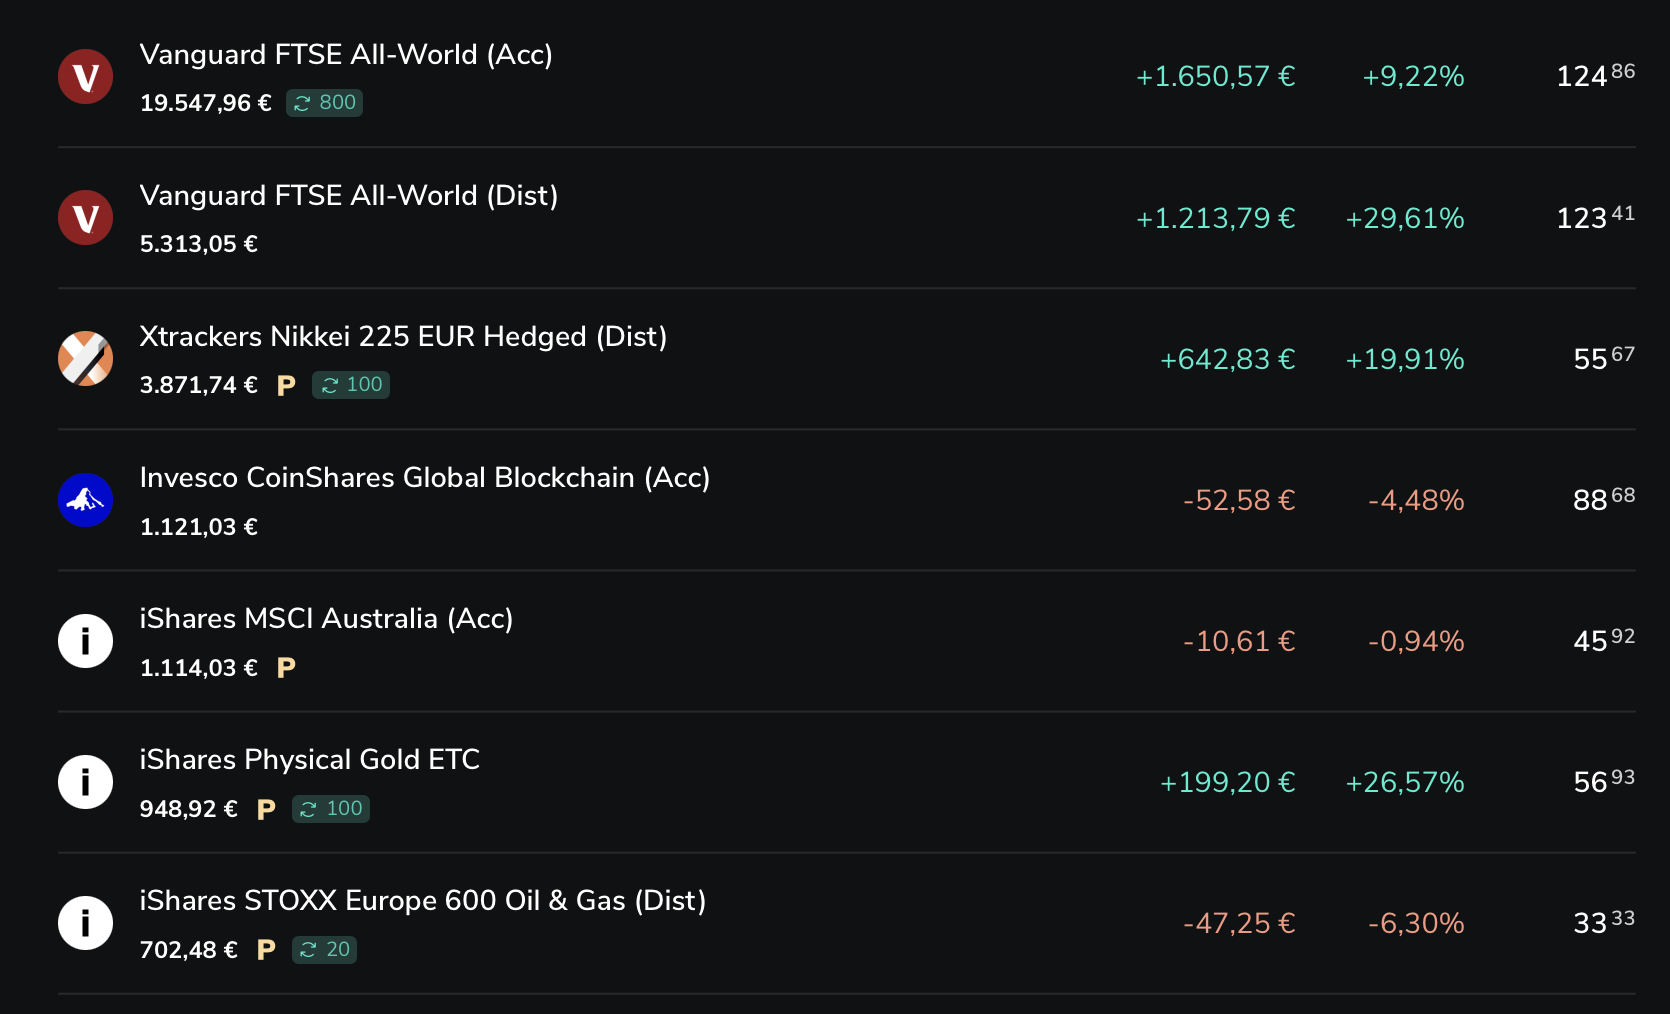Open Vanguard FTSE All-World (Acc) position
Image resolution: width=1670 pixels, height=1014 pixels.
pyautogui.click(x=346, y=55)
